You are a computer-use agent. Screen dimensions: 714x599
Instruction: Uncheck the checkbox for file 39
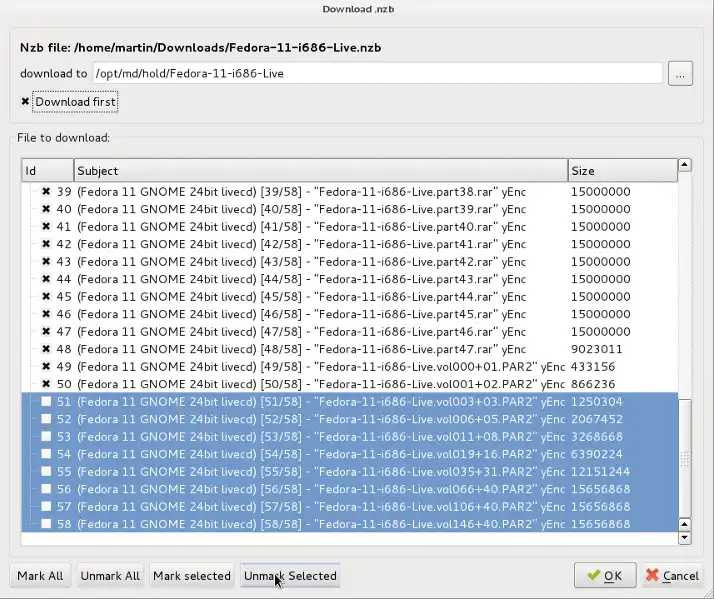46,192
